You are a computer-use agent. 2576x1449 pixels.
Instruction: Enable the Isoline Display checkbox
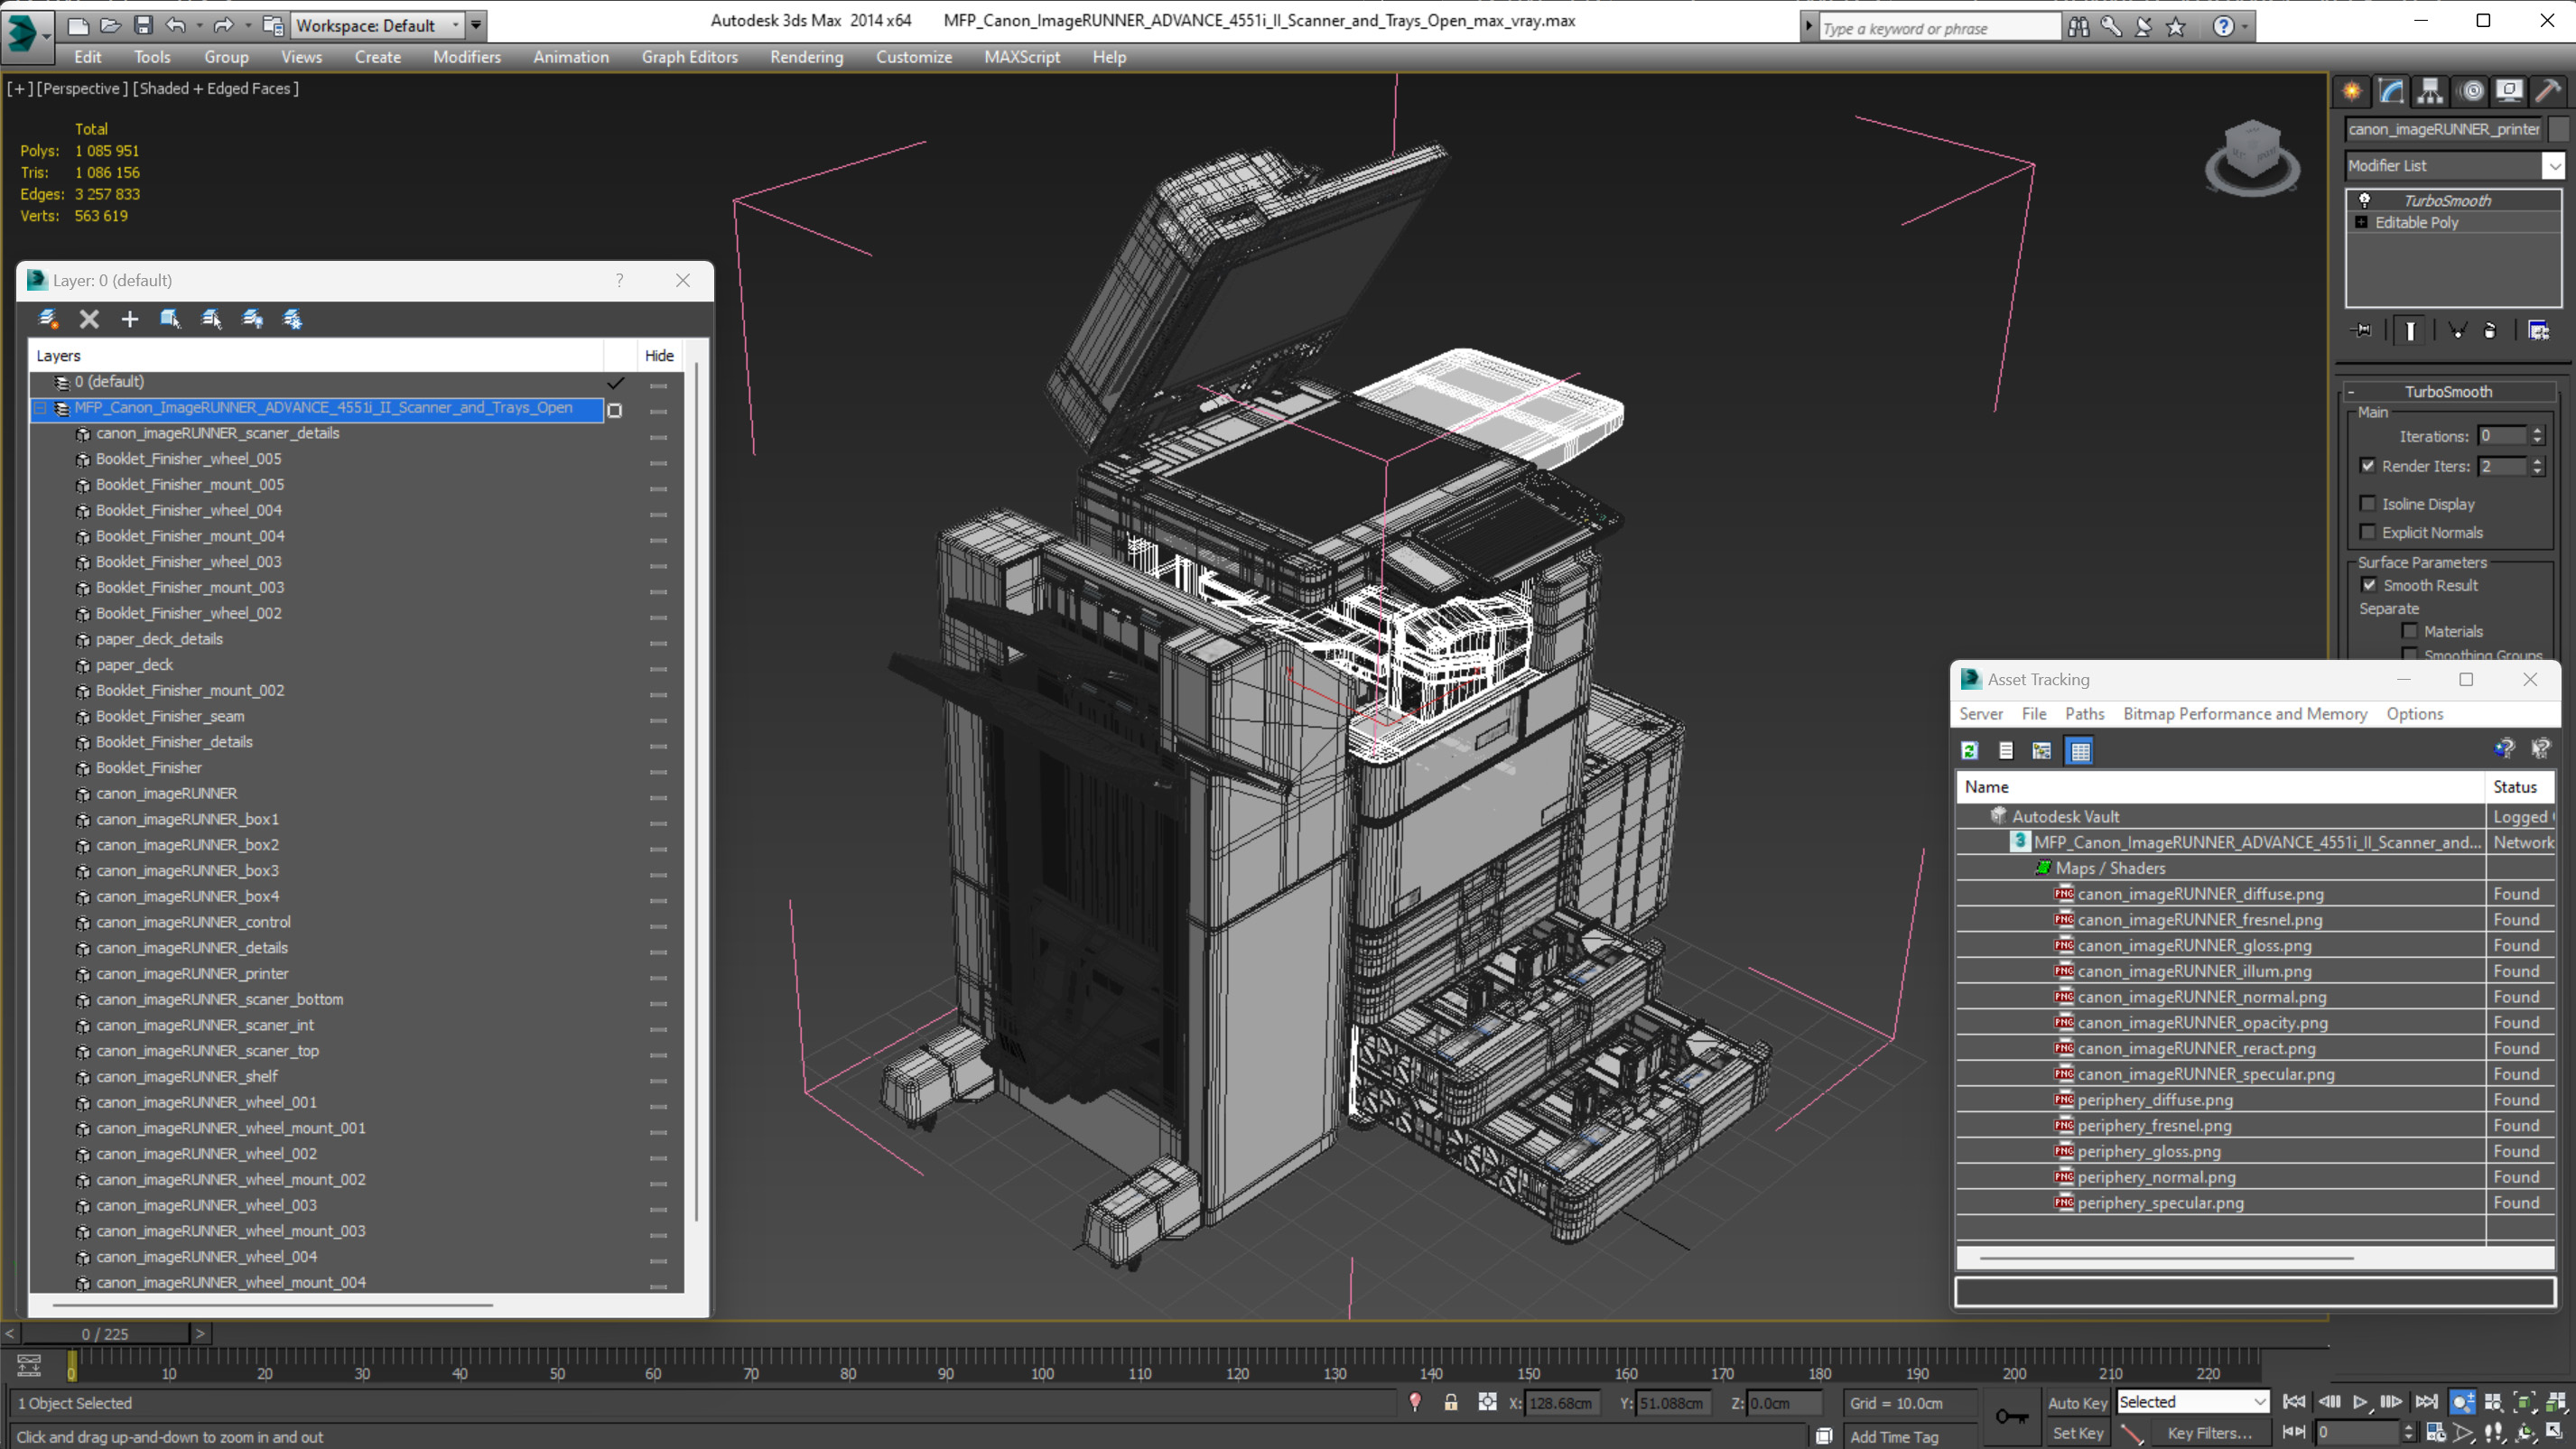coord(2367,504)
